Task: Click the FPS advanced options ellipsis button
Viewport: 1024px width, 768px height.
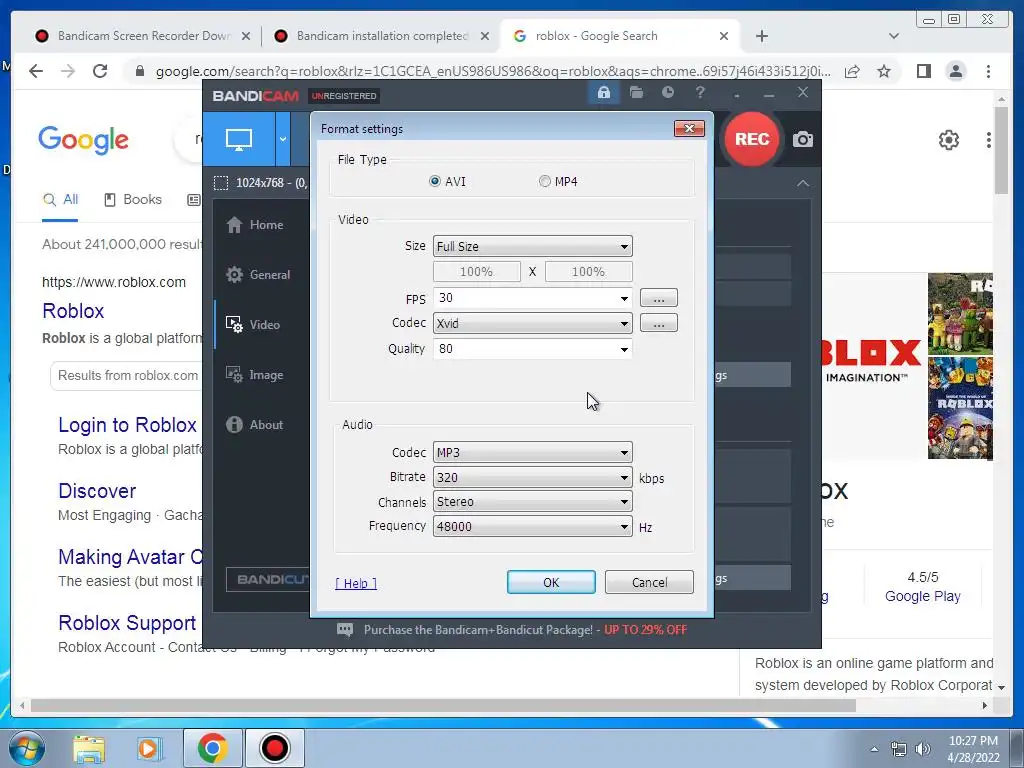Action: coord(658,298)
